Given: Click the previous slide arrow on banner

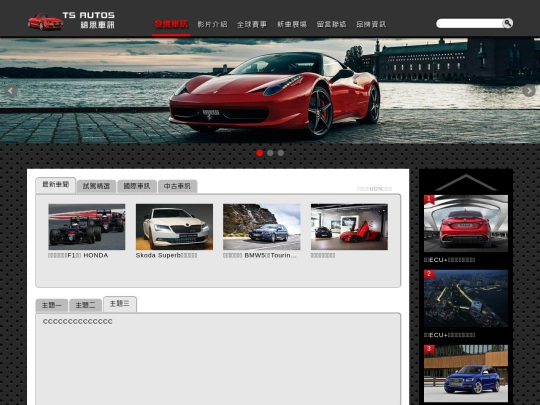Looking at the screenshot, I should 11,91.
